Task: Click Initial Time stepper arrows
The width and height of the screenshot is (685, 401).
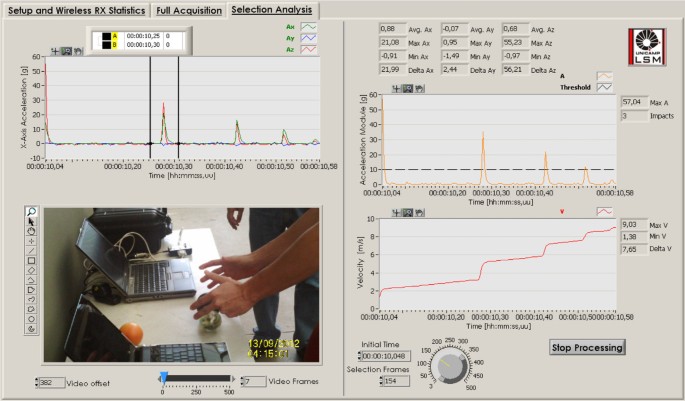Action: coord(360,356)
